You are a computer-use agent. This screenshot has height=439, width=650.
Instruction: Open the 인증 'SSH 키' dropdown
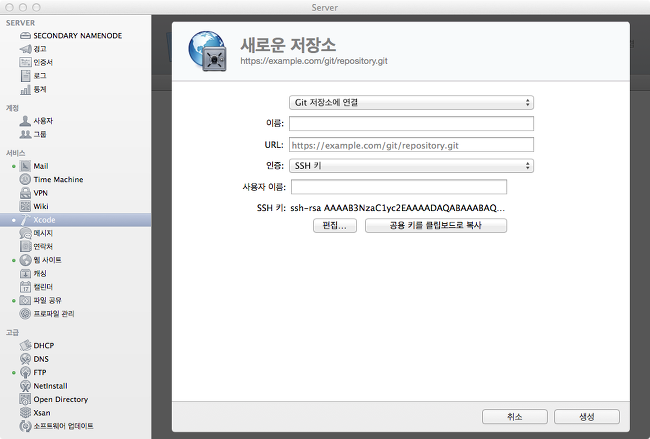411,166
